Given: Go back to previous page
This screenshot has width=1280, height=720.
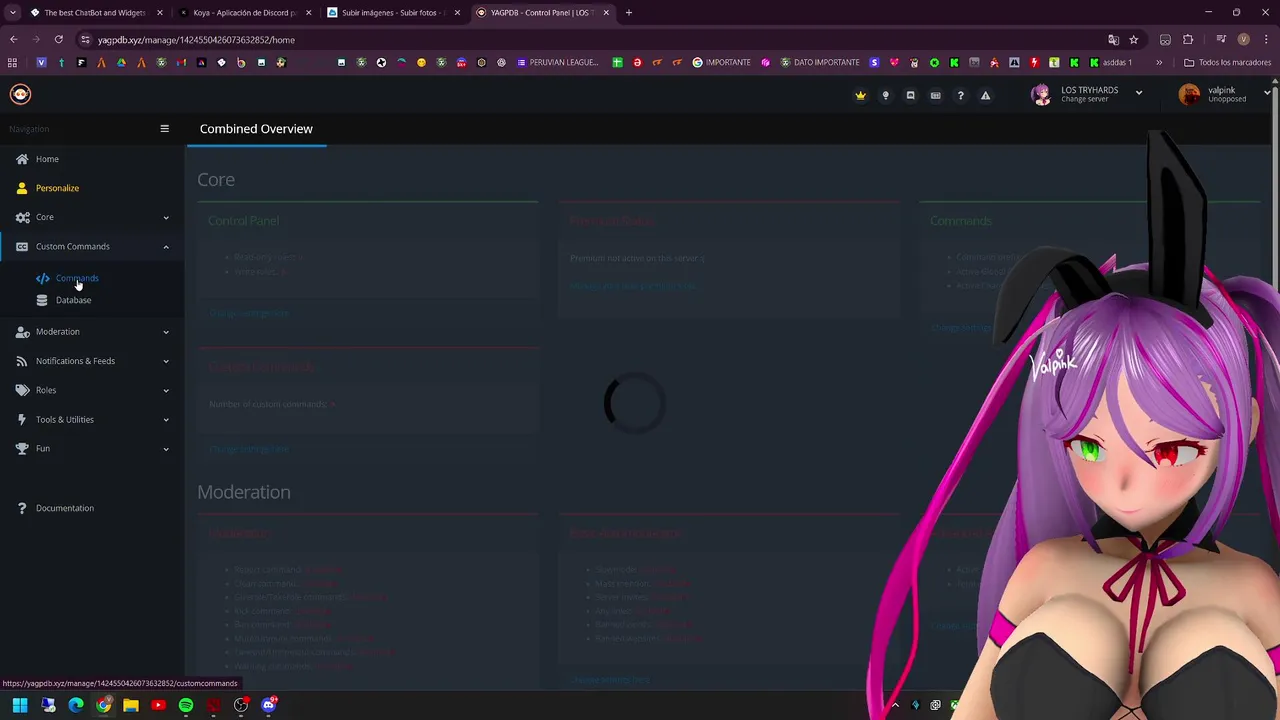Looking at the screenshot, I should tap(14, 40).
